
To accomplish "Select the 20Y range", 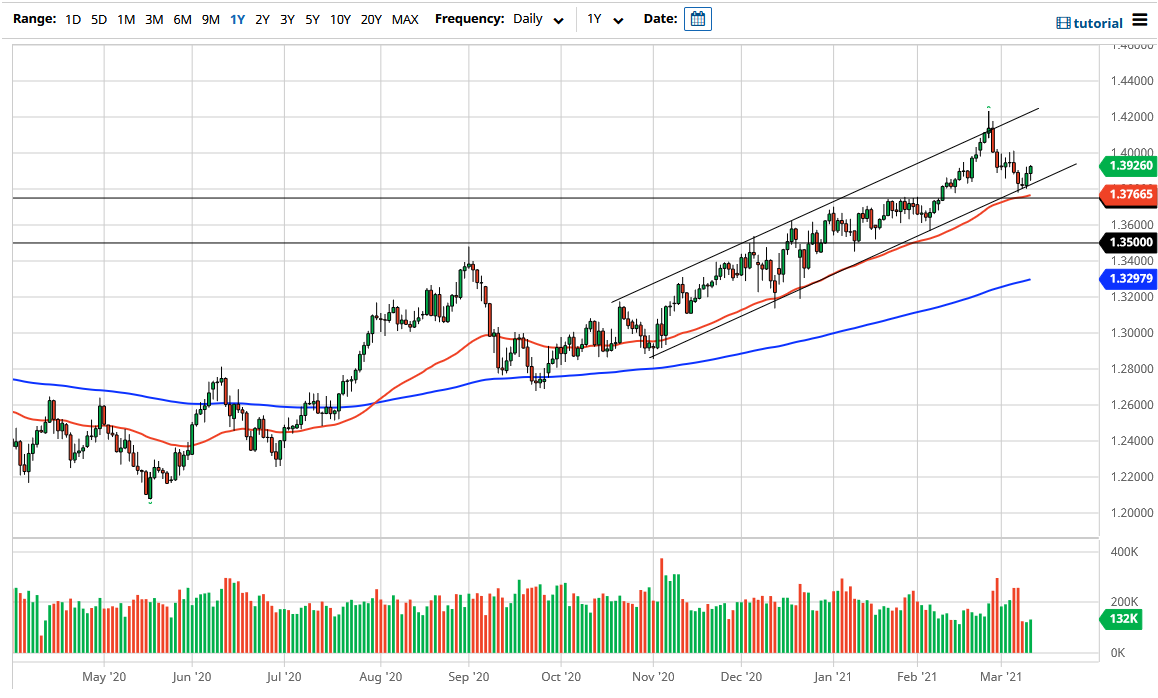I will [370, 19].
